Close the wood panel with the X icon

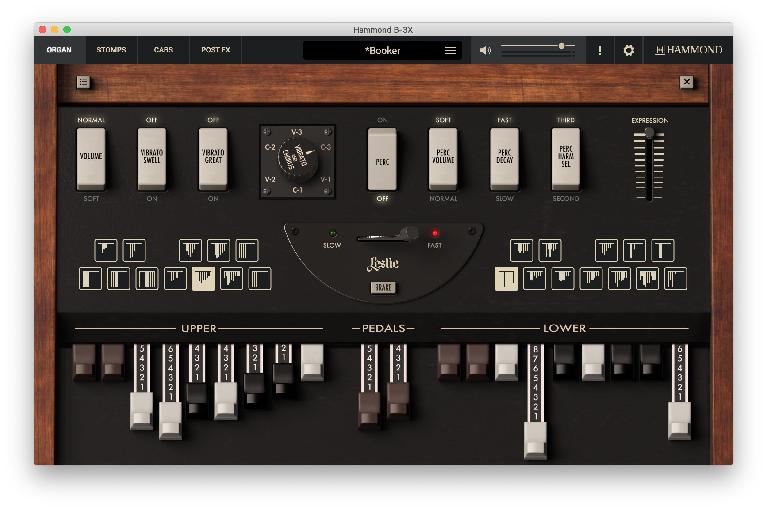point(687,82)
